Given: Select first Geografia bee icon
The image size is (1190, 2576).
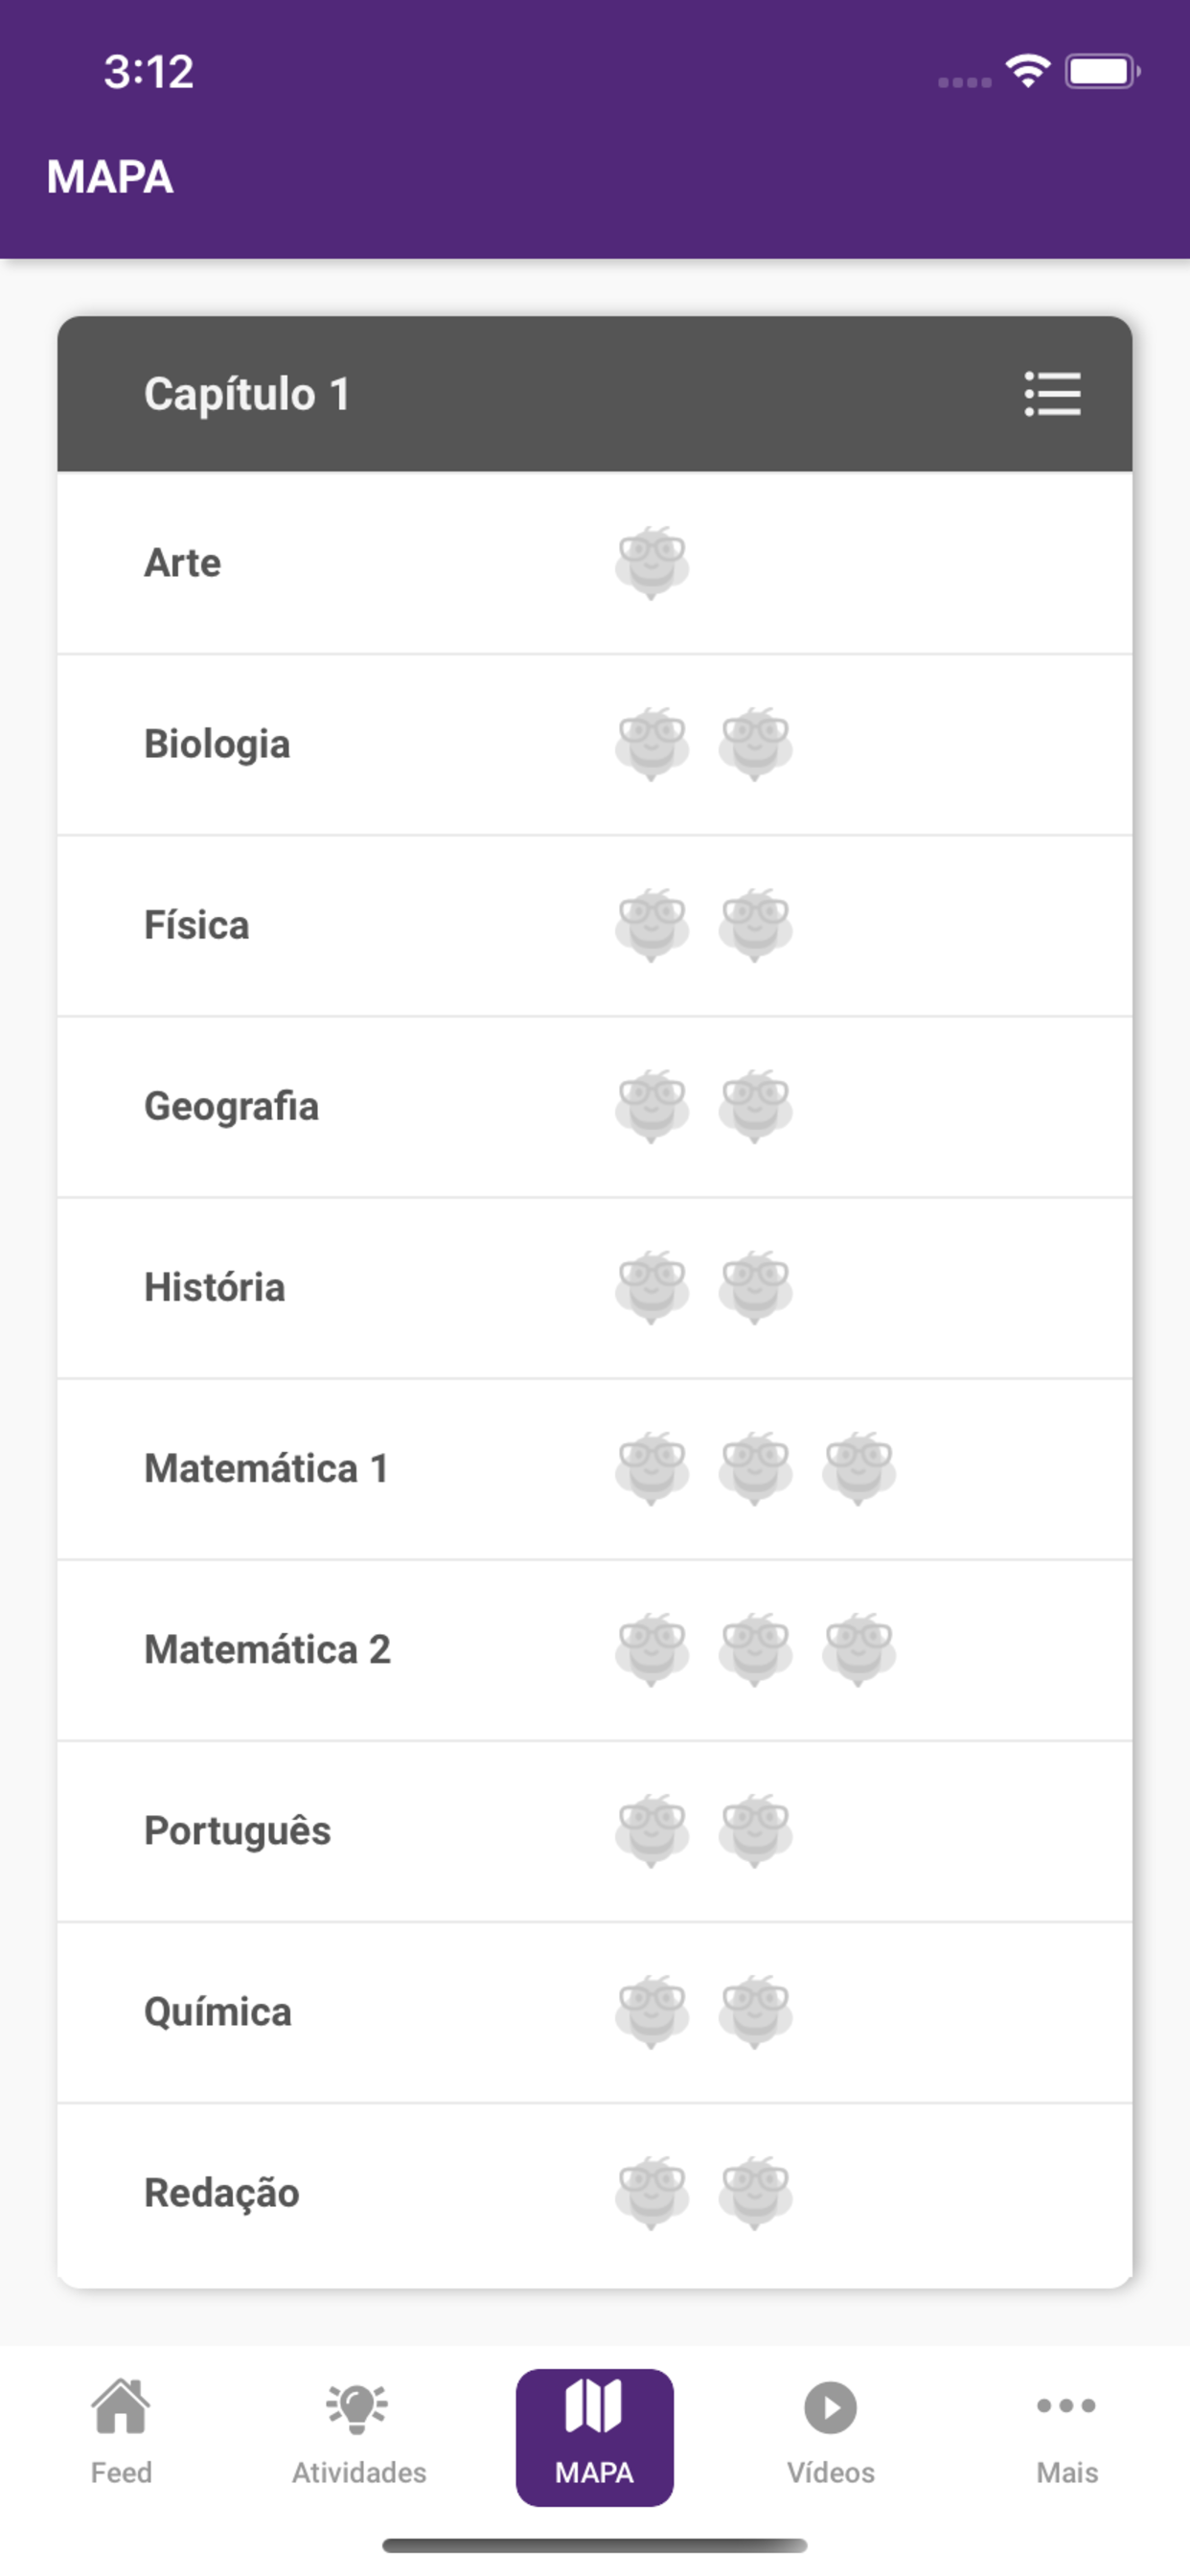Looking at the screenshot, I should click(x=652, y=1106).
